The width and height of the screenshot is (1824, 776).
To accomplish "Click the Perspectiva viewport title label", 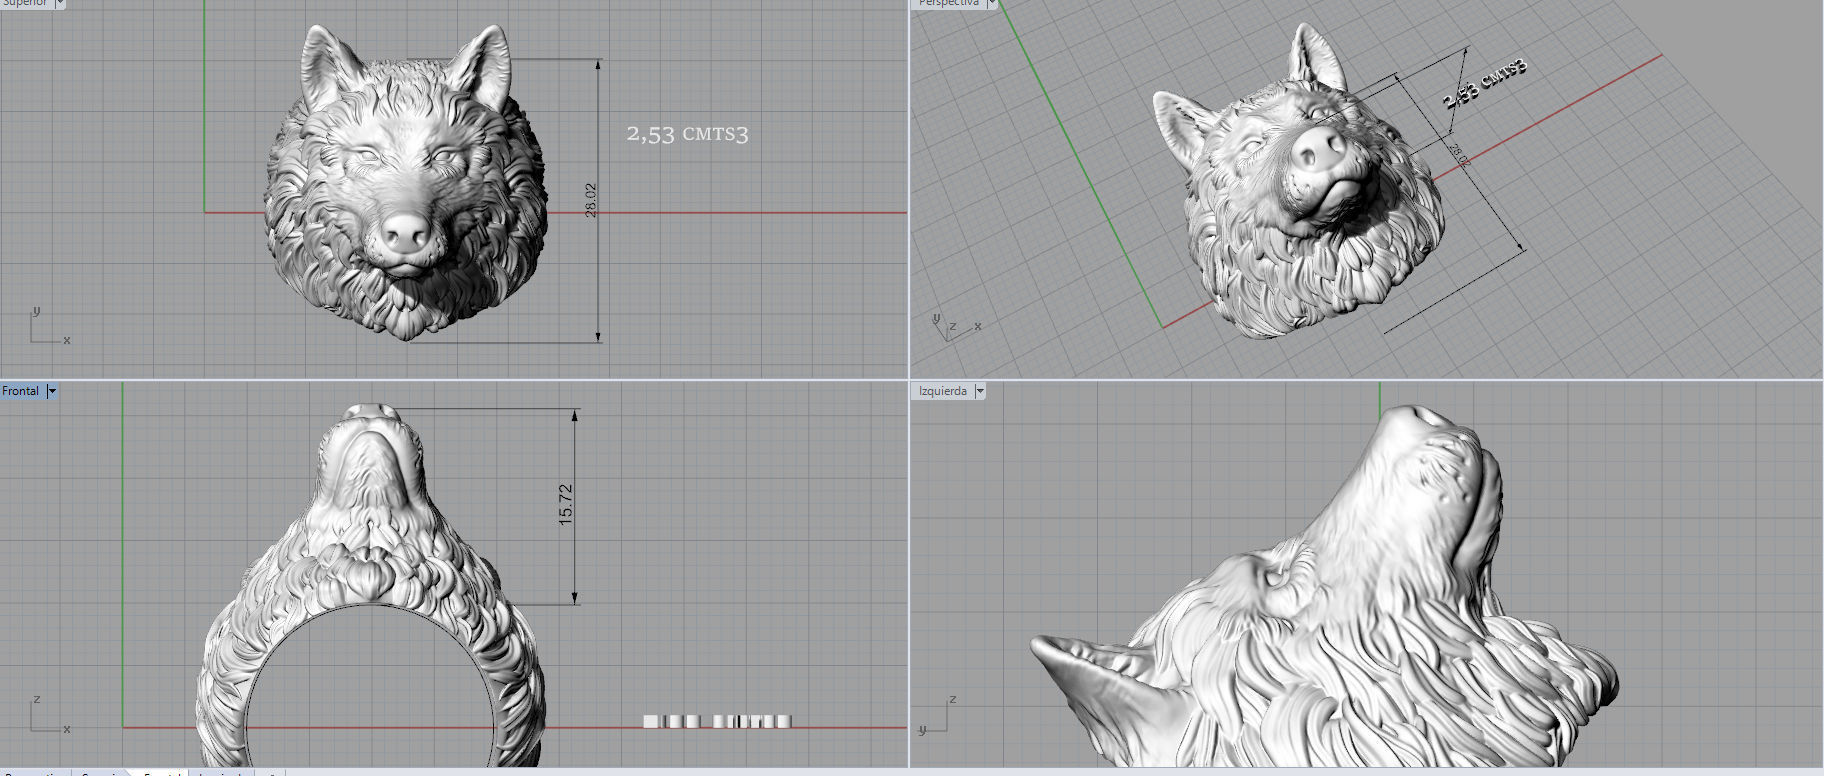I will pos(949,4).
